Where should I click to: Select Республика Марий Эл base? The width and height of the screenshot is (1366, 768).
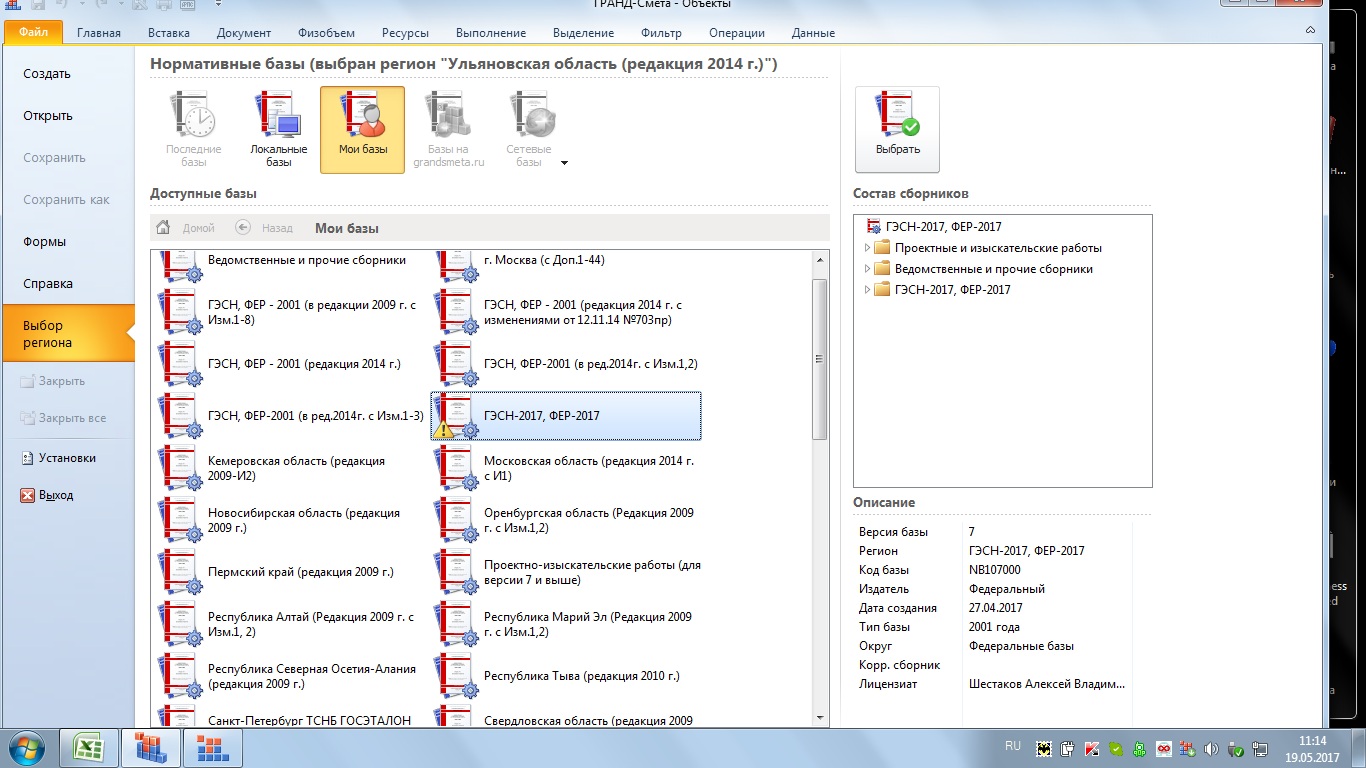[566, 624]
